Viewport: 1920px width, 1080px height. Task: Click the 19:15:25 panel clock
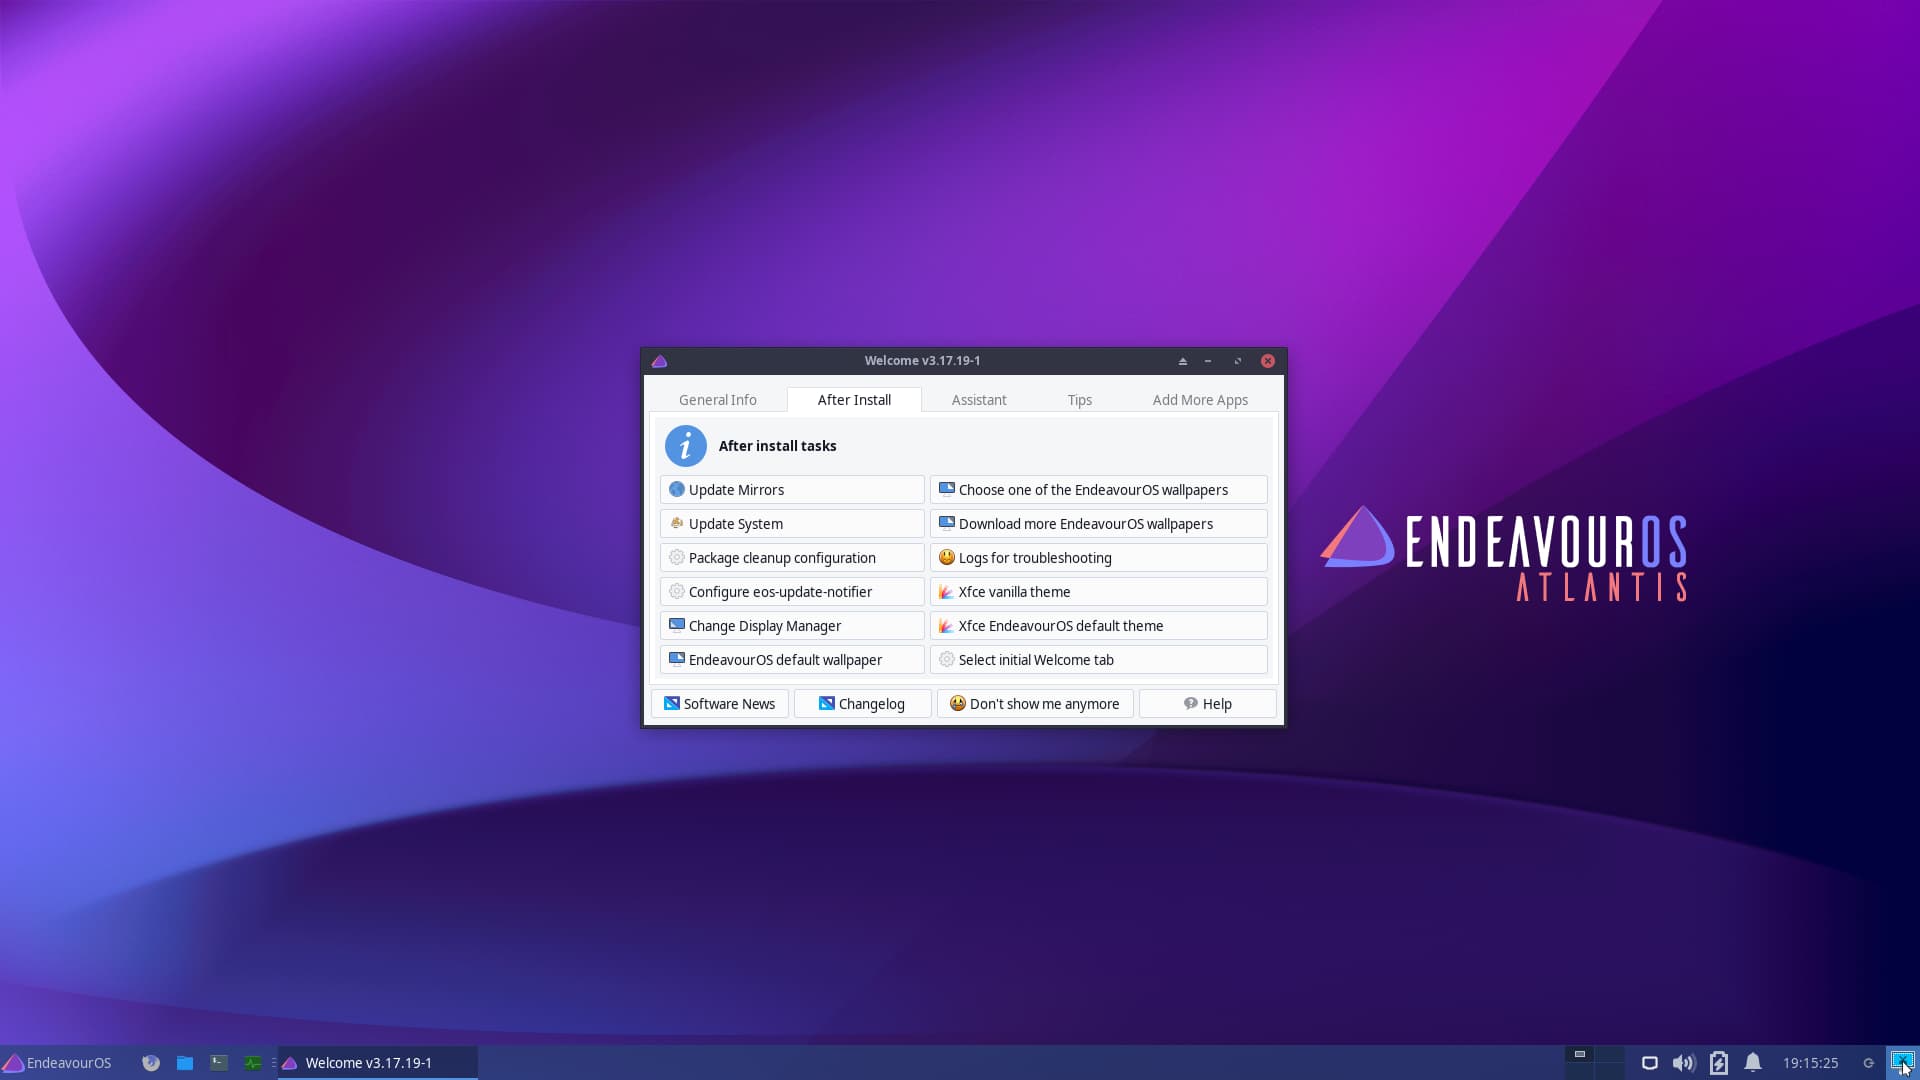pos(1810,1063)
